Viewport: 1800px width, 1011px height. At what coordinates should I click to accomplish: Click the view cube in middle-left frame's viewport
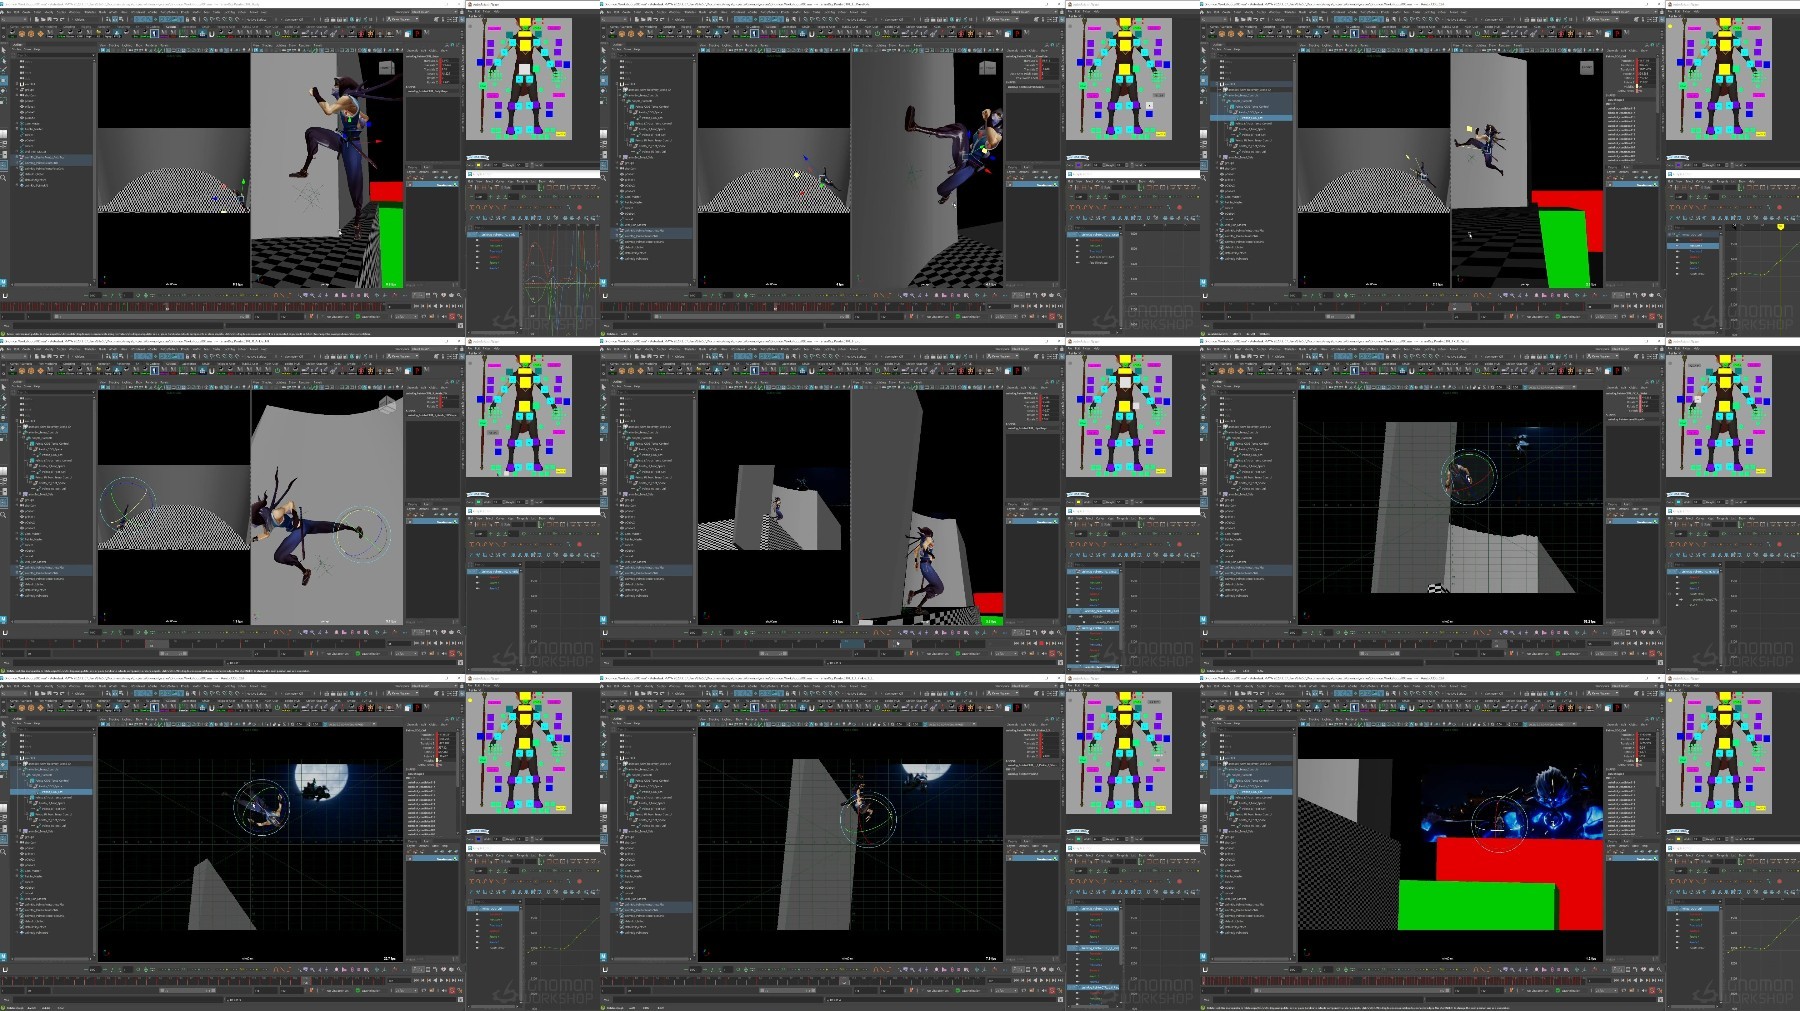(x=387, y=405)
